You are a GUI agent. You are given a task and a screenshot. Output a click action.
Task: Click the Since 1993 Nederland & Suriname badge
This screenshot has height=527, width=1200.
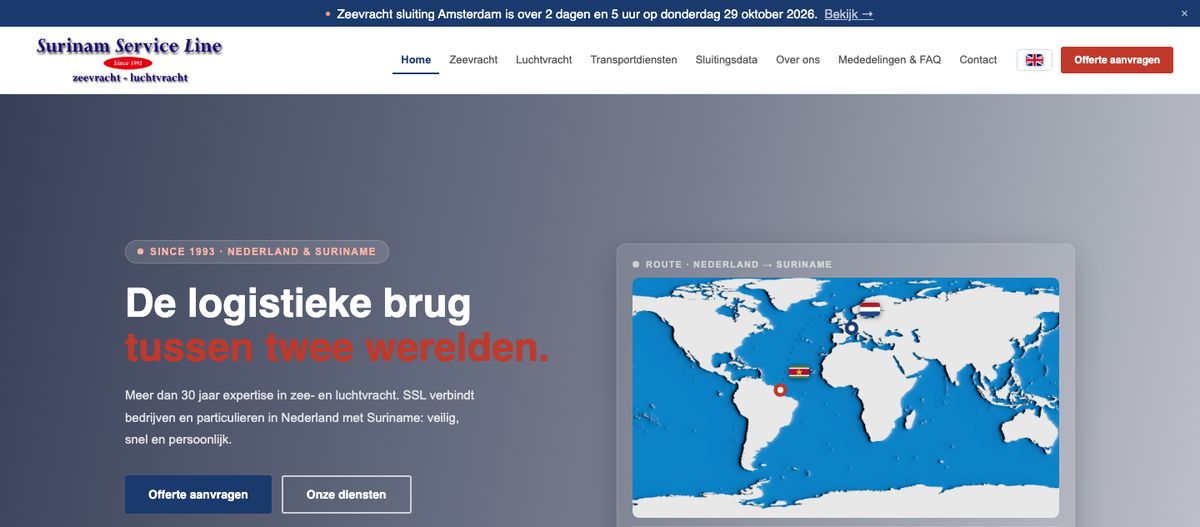pos(257,252)
